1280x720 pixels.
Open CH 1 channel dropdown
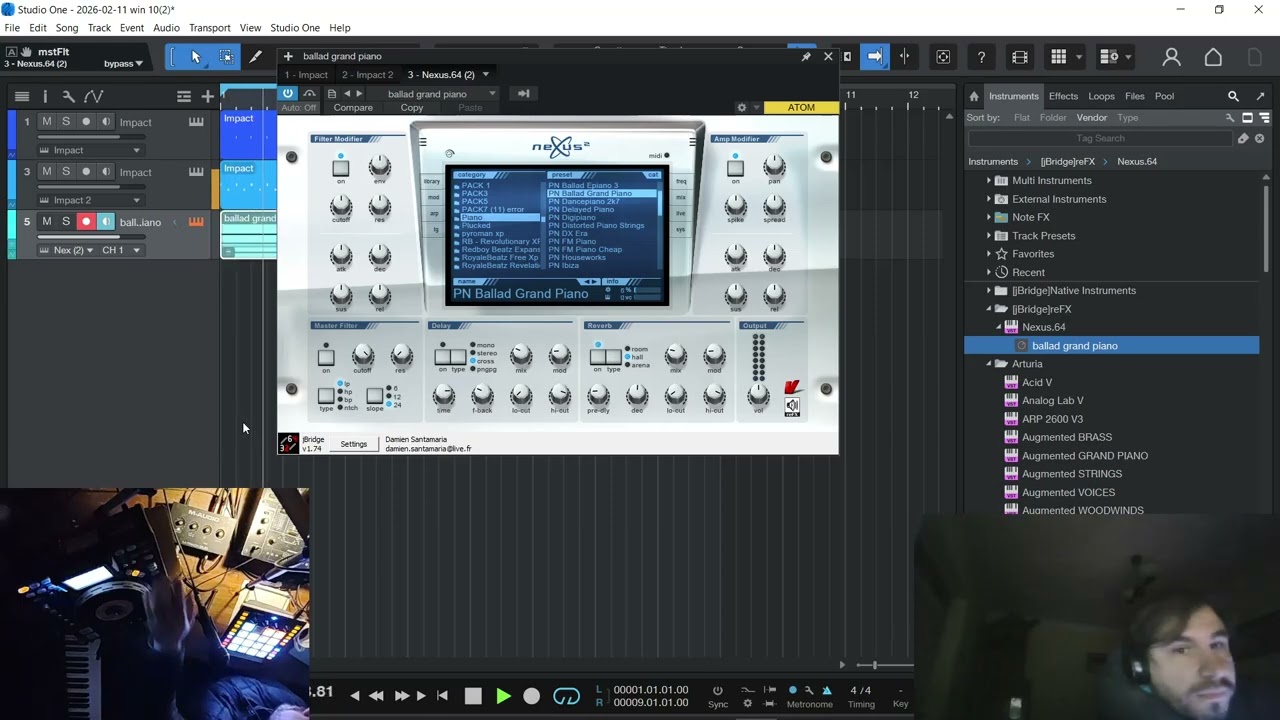tap(121, 250)
